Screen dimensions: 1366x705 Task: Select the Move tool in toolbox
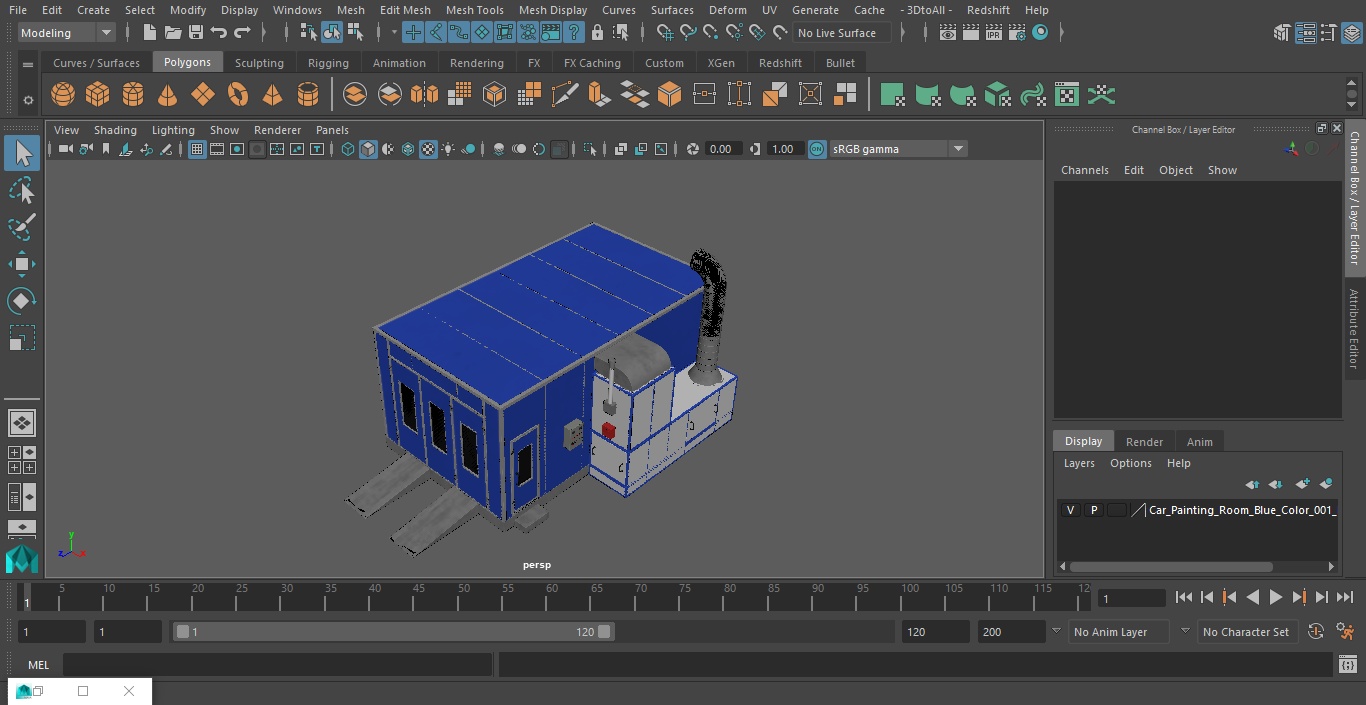21,264
